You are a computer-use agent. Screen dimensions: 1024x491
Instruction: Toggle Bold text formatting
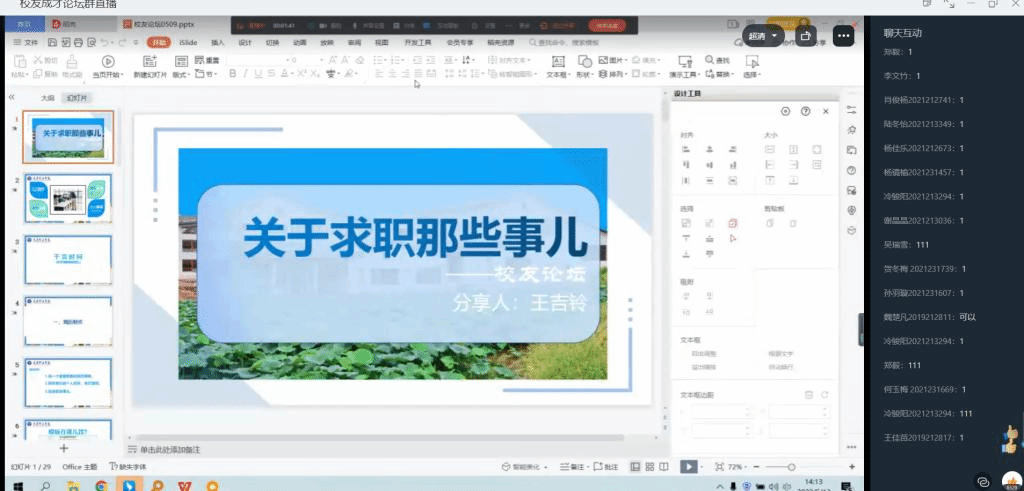tap(232, 74)
